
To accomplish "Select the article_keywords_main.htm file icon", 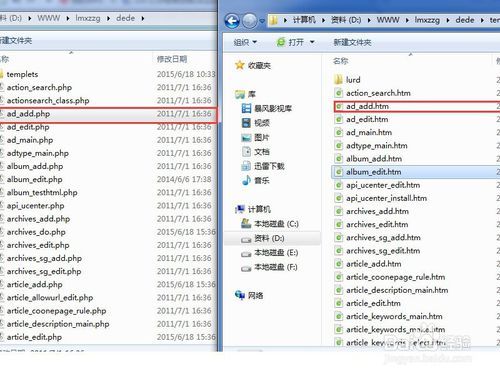I will coord(339,316).
